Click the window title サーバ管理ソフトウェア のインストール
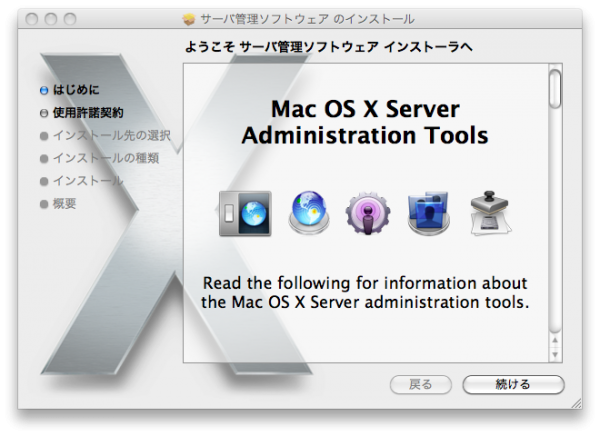The image size is (600, 436). [x=307, y=19]
